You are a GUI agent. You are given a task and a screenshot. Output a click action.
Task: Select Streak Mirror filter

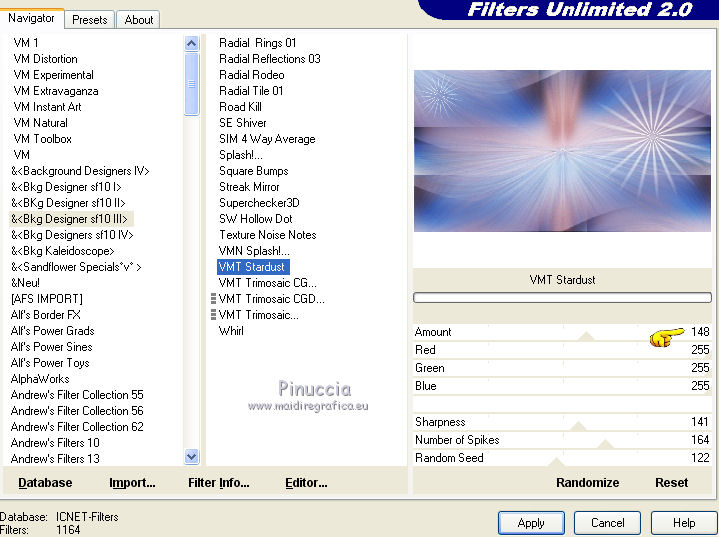pyautogui.click(x=249, y=187)
